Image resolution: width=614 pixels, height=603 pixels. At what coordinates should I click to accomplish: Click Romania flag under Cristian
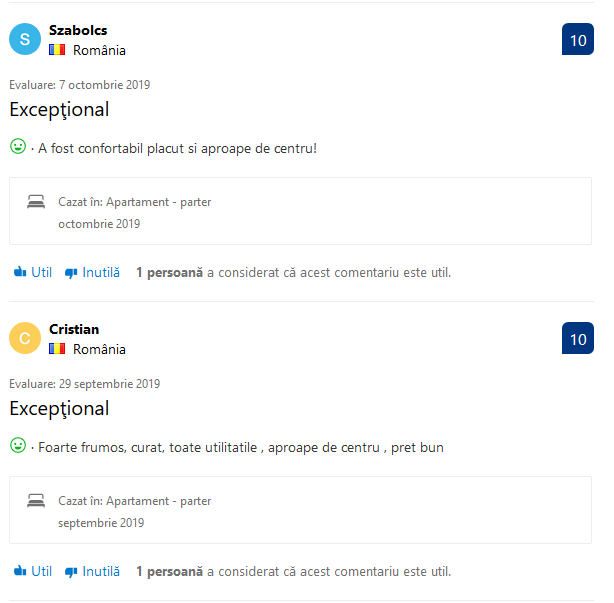click(57, 348)
